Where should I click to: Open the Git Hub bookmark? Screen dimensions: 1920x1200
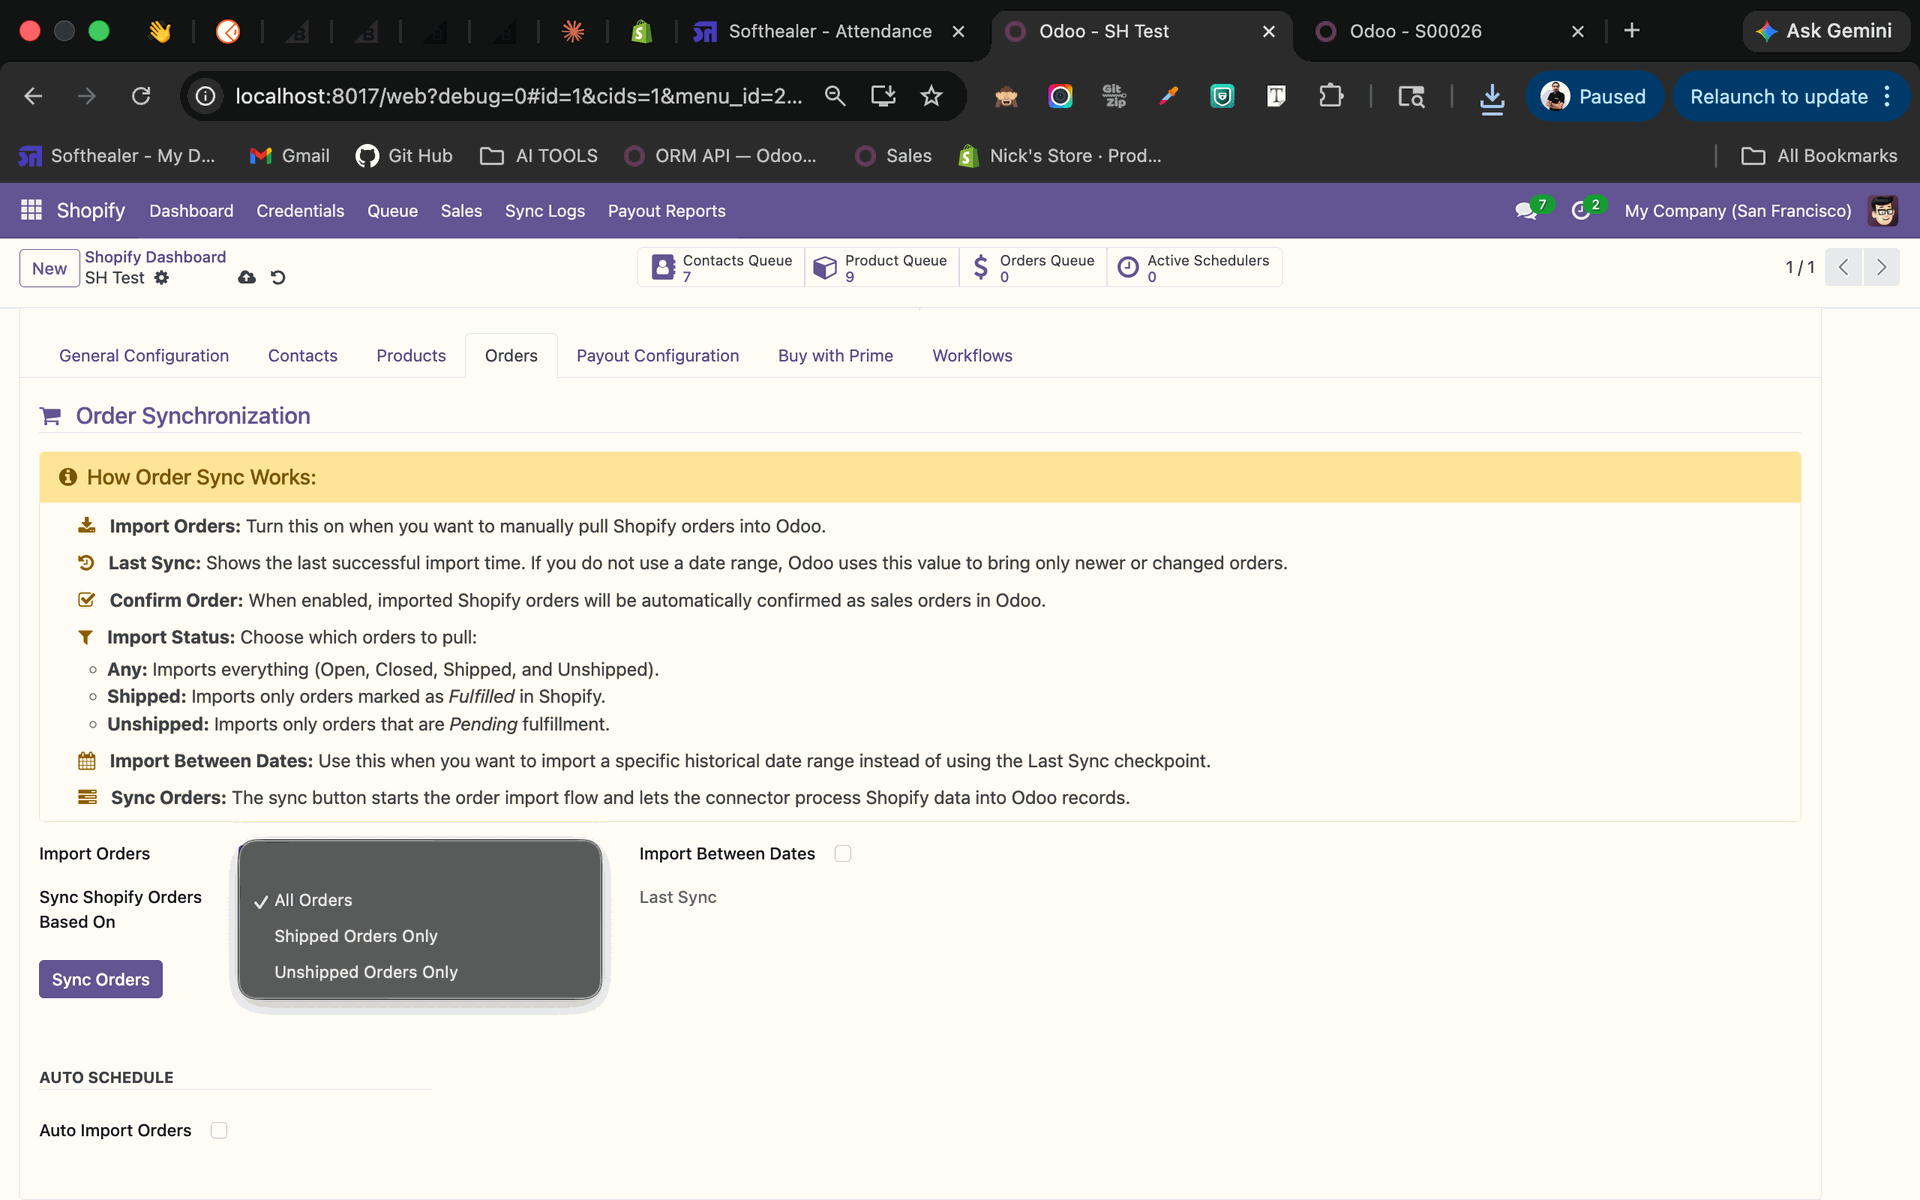click(x=405, y=156)
